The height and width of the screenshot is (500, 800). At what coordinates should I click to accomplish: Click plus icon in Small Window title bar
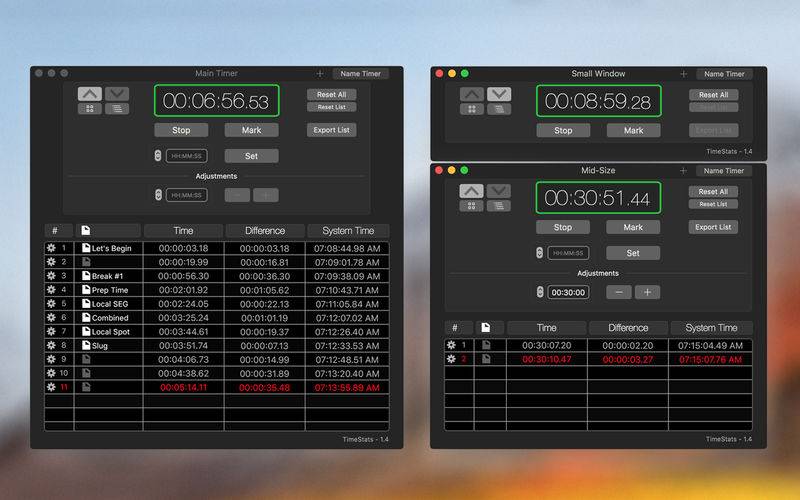[684, 73]
